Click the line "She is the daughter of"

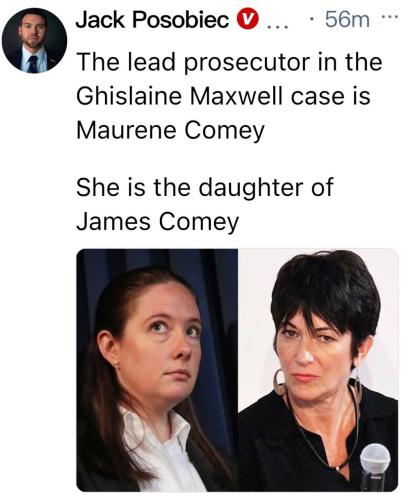(x=205, y=188)
